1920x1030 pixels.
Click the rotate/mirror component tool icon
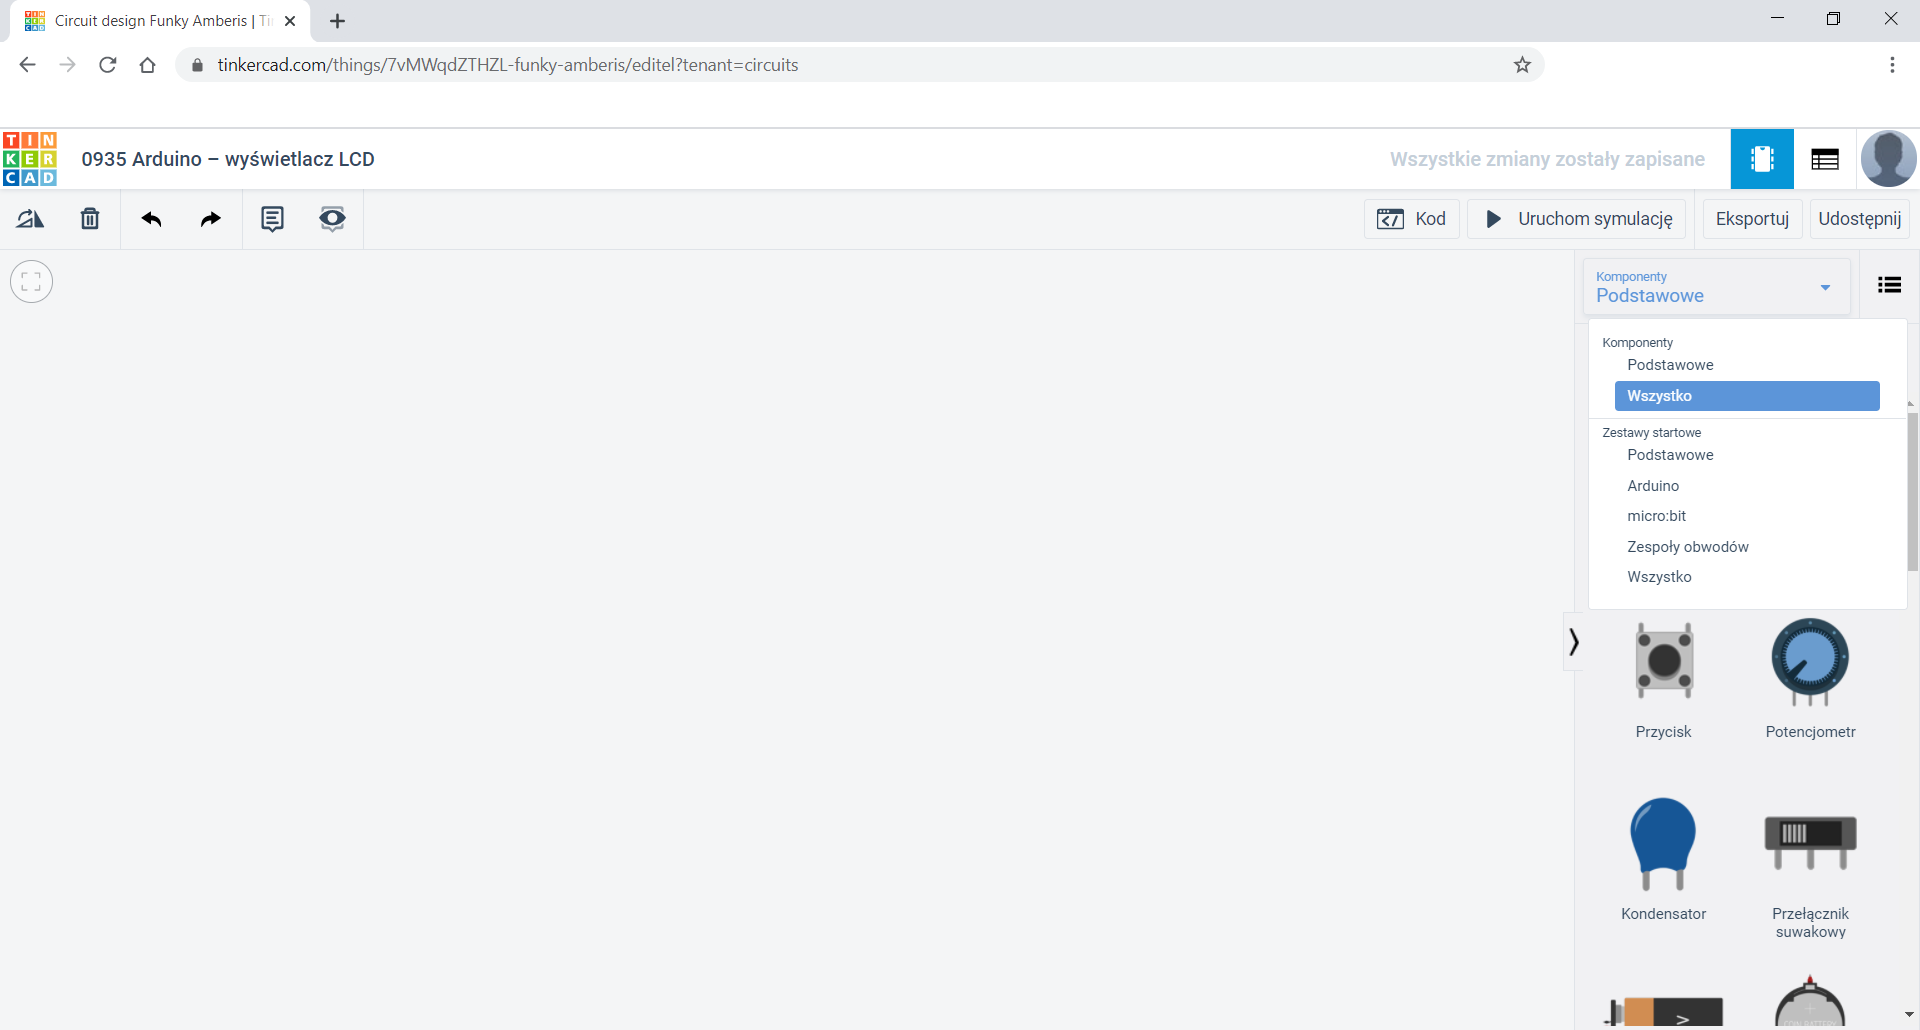(x=30, y=219)
